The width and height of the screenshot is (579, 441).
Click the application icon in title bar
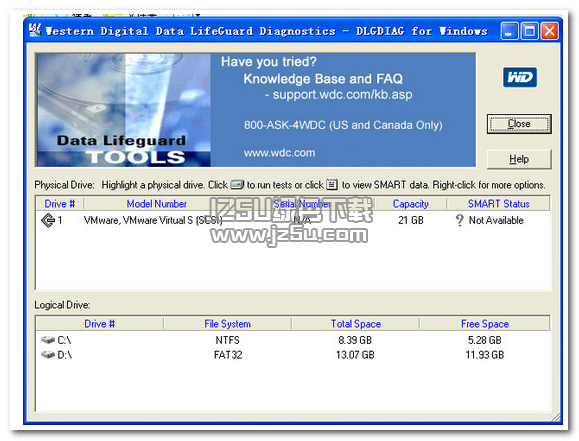35,30
